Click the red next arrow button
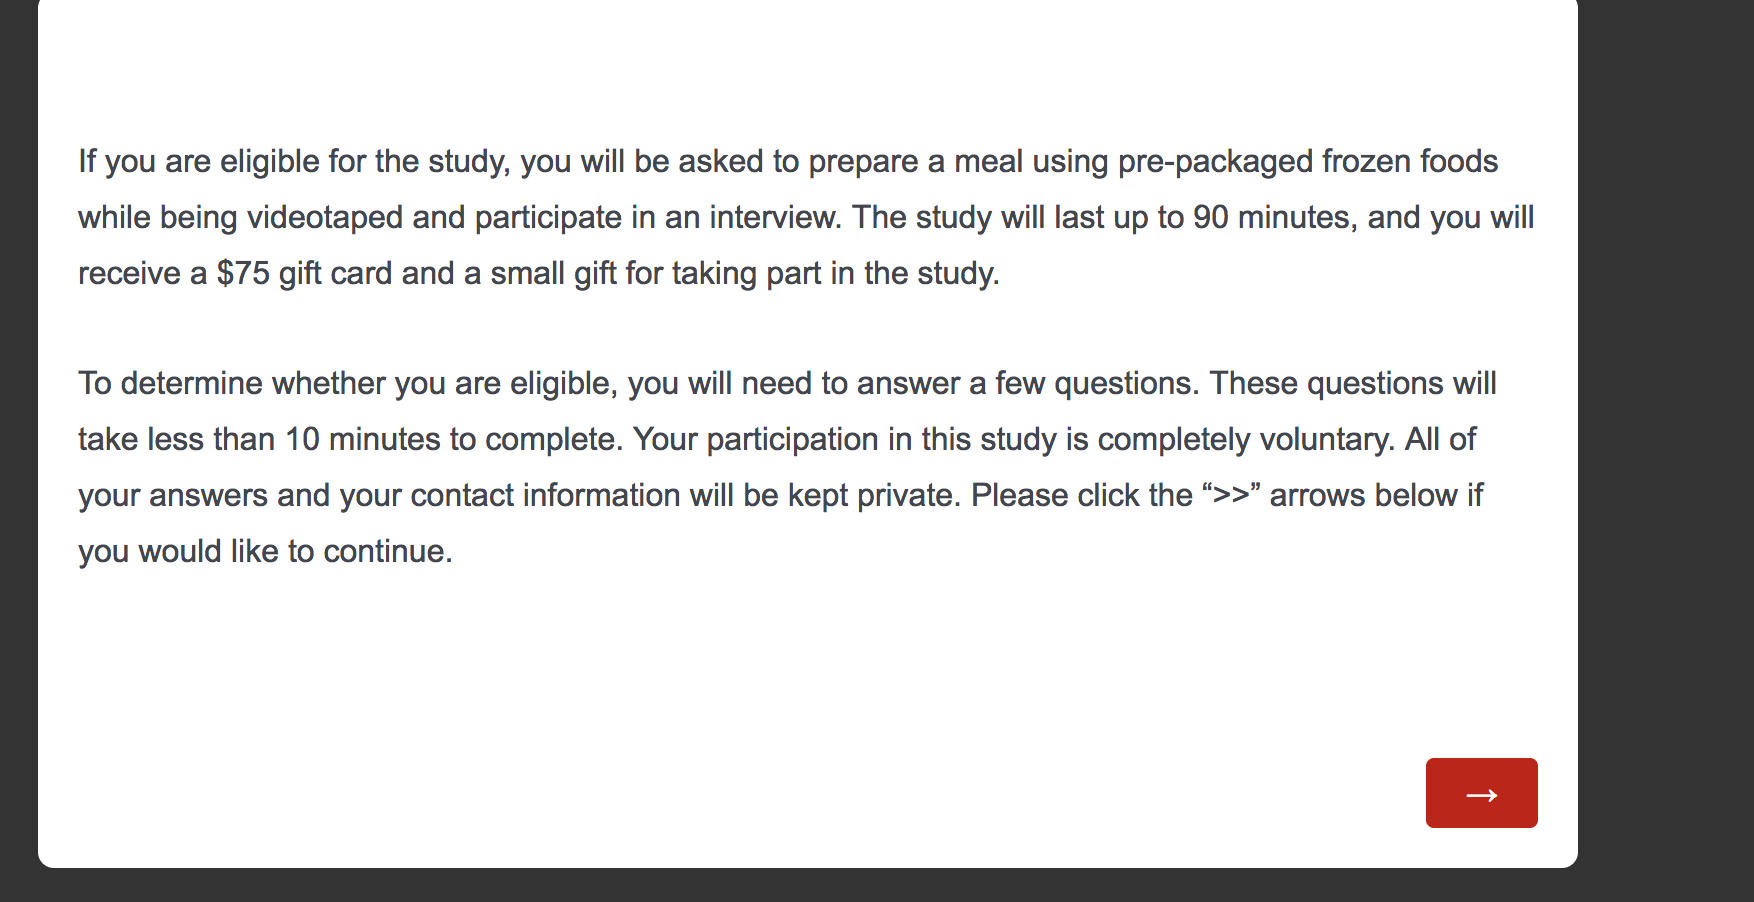 [x=1481, y=793]
